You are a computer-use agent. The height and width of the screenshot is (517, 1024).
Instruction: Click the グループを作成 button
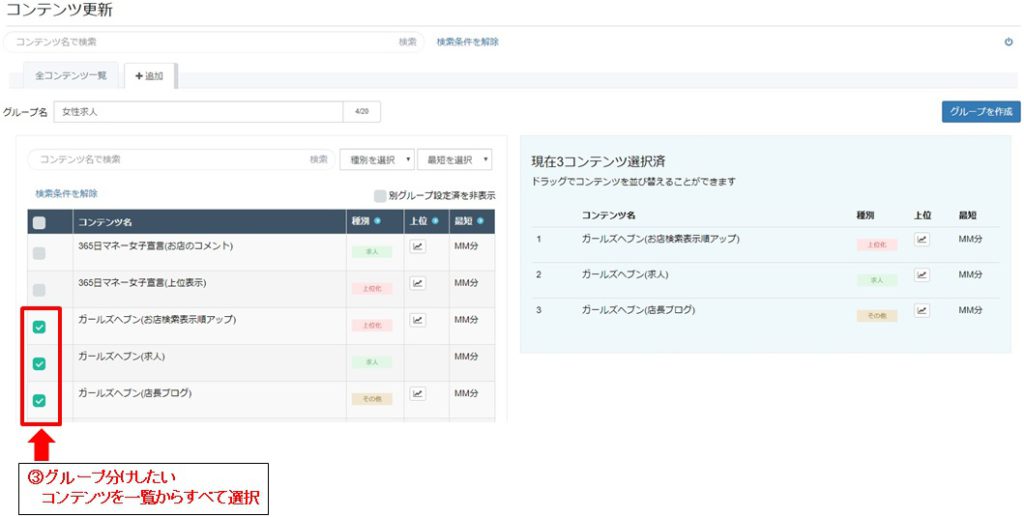(981, 112)
